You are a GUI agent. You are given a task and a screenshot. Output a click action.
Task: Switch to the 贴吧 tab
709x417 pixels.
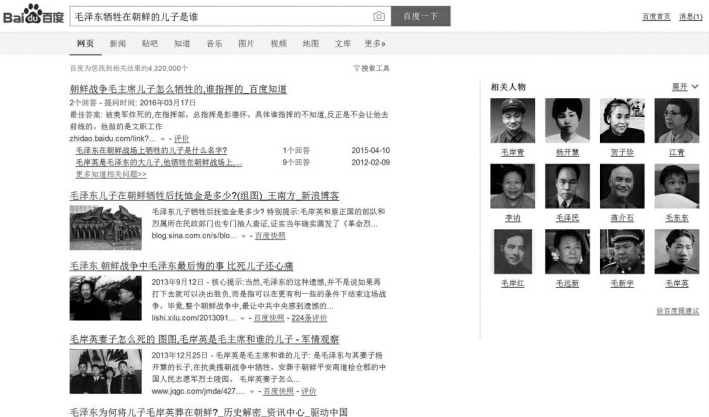[x=150, y=43]
